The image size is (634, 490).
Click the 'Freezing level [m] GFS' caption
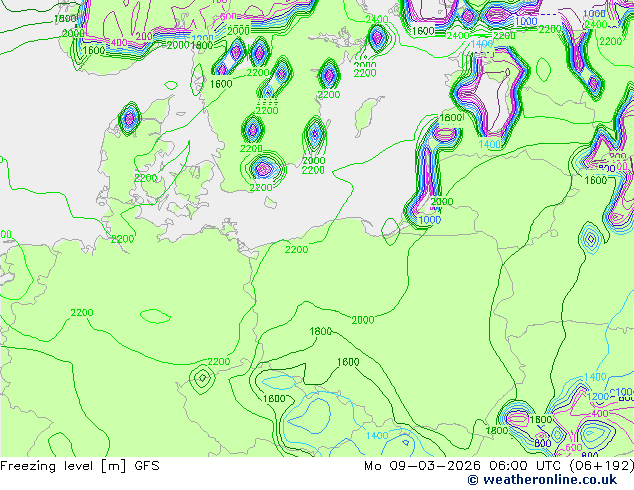(x=80, y=466)
